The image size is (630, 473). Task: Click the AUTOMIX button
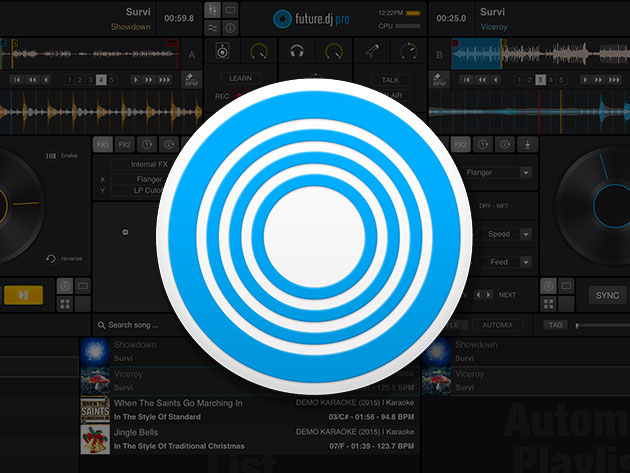(x=497, y=325)
